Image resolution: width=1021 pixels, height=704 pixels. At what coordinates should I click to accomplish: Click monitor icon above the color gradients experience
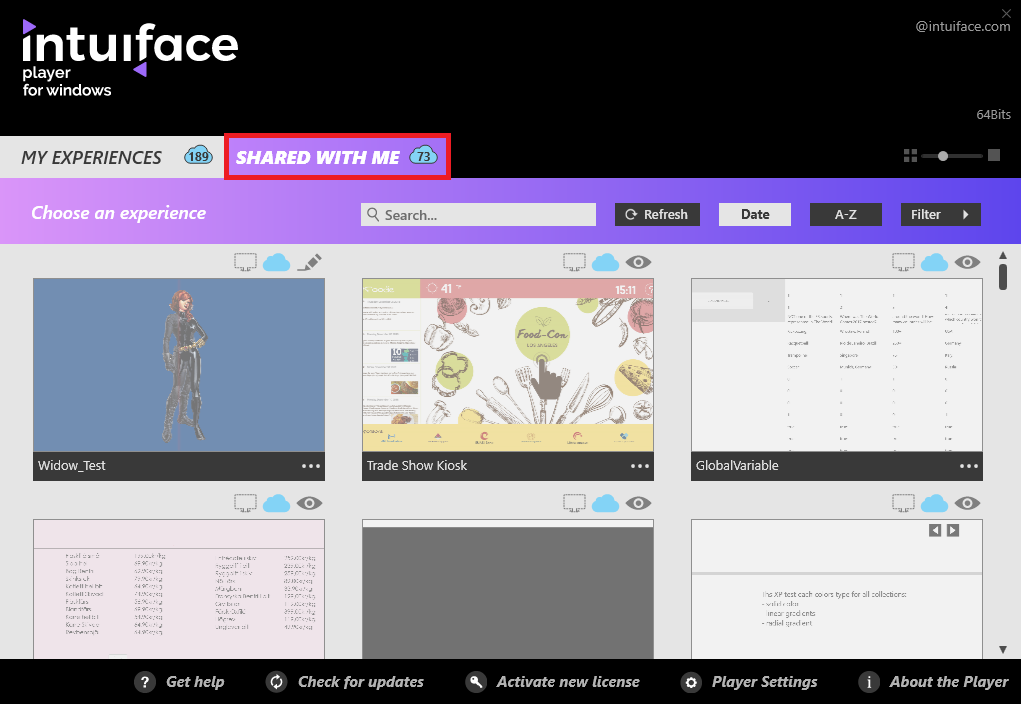(903, 503)
